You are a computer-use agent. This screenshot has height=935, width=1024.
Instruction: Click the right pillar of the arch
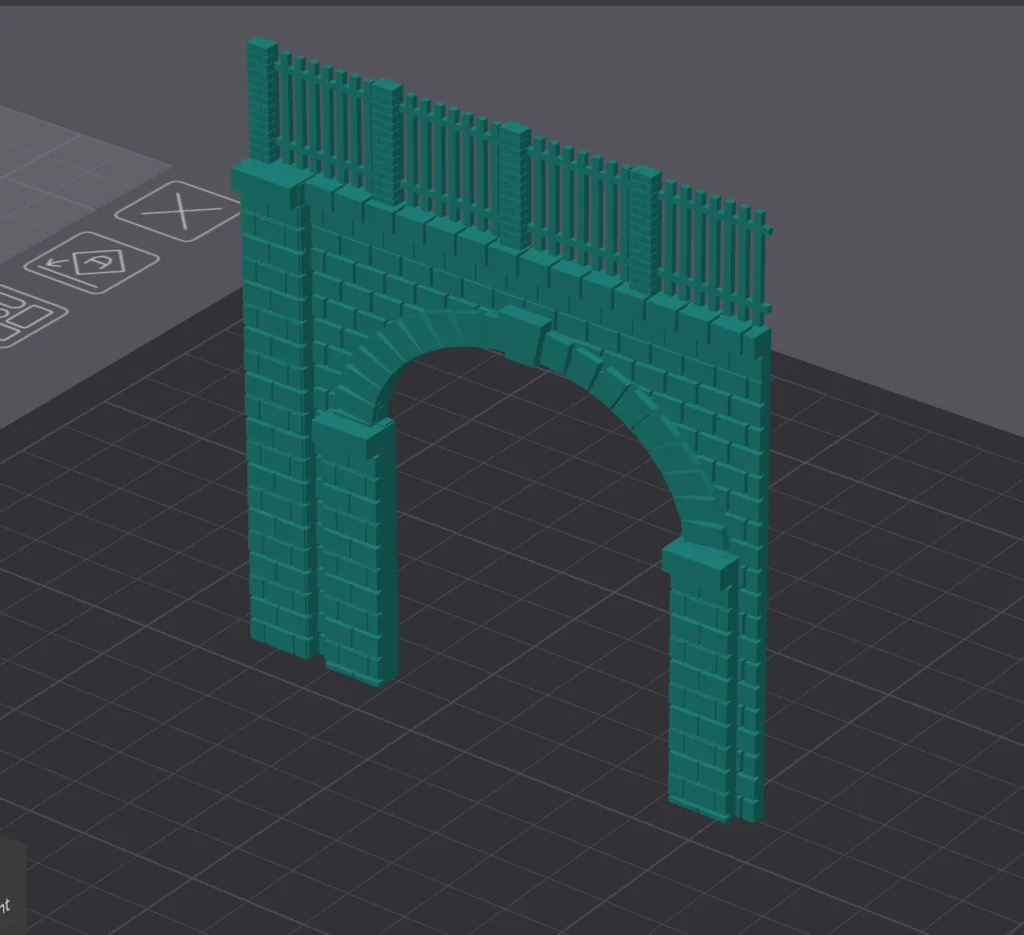click(x=705, y=690)
